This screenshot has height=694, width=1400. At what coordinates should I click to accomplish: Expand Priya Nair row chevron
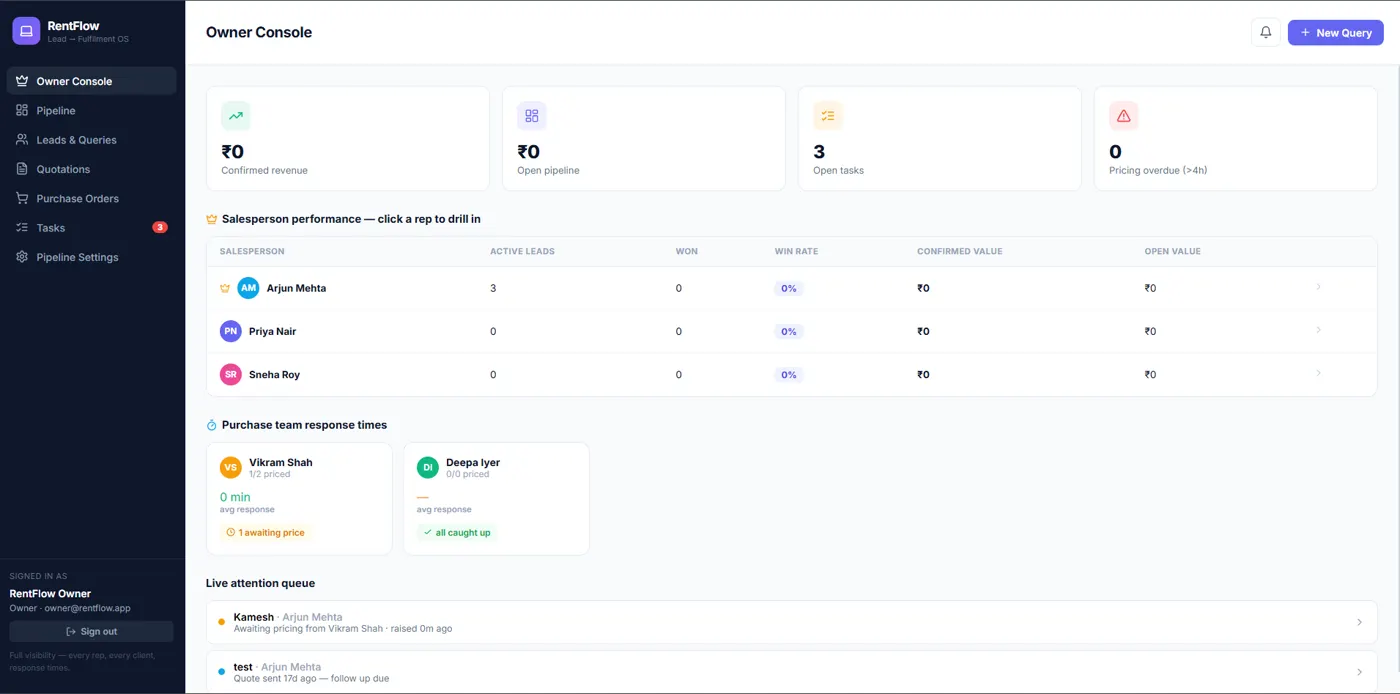tap(1318, 330)
